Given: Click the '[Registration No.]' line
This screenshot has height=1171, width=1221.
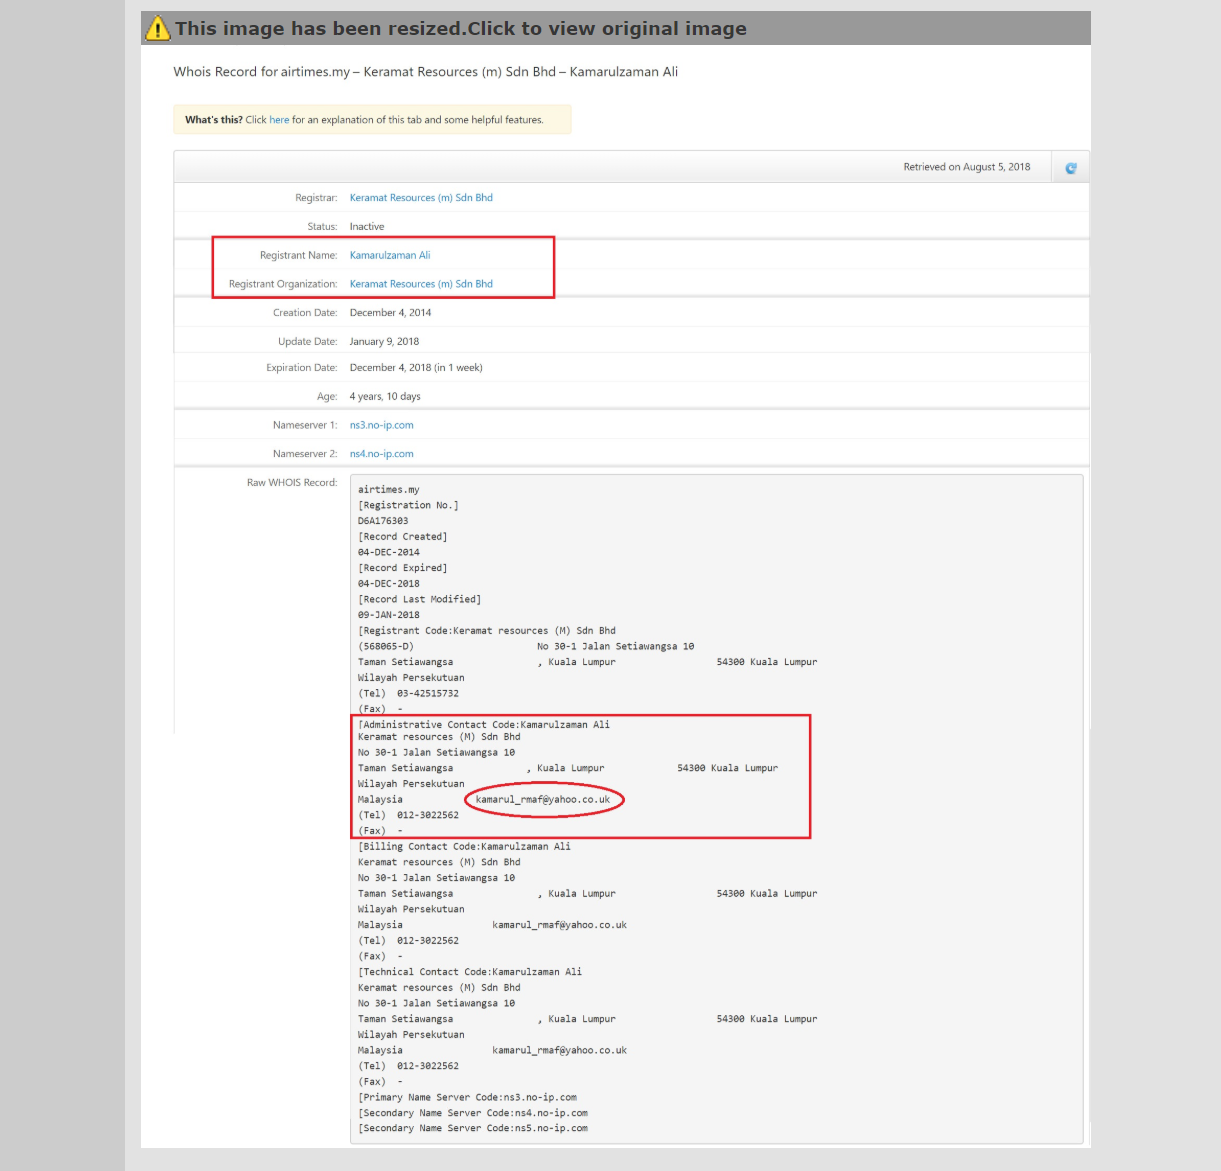Looking at the screenshot, I should (x=408, y=506).
